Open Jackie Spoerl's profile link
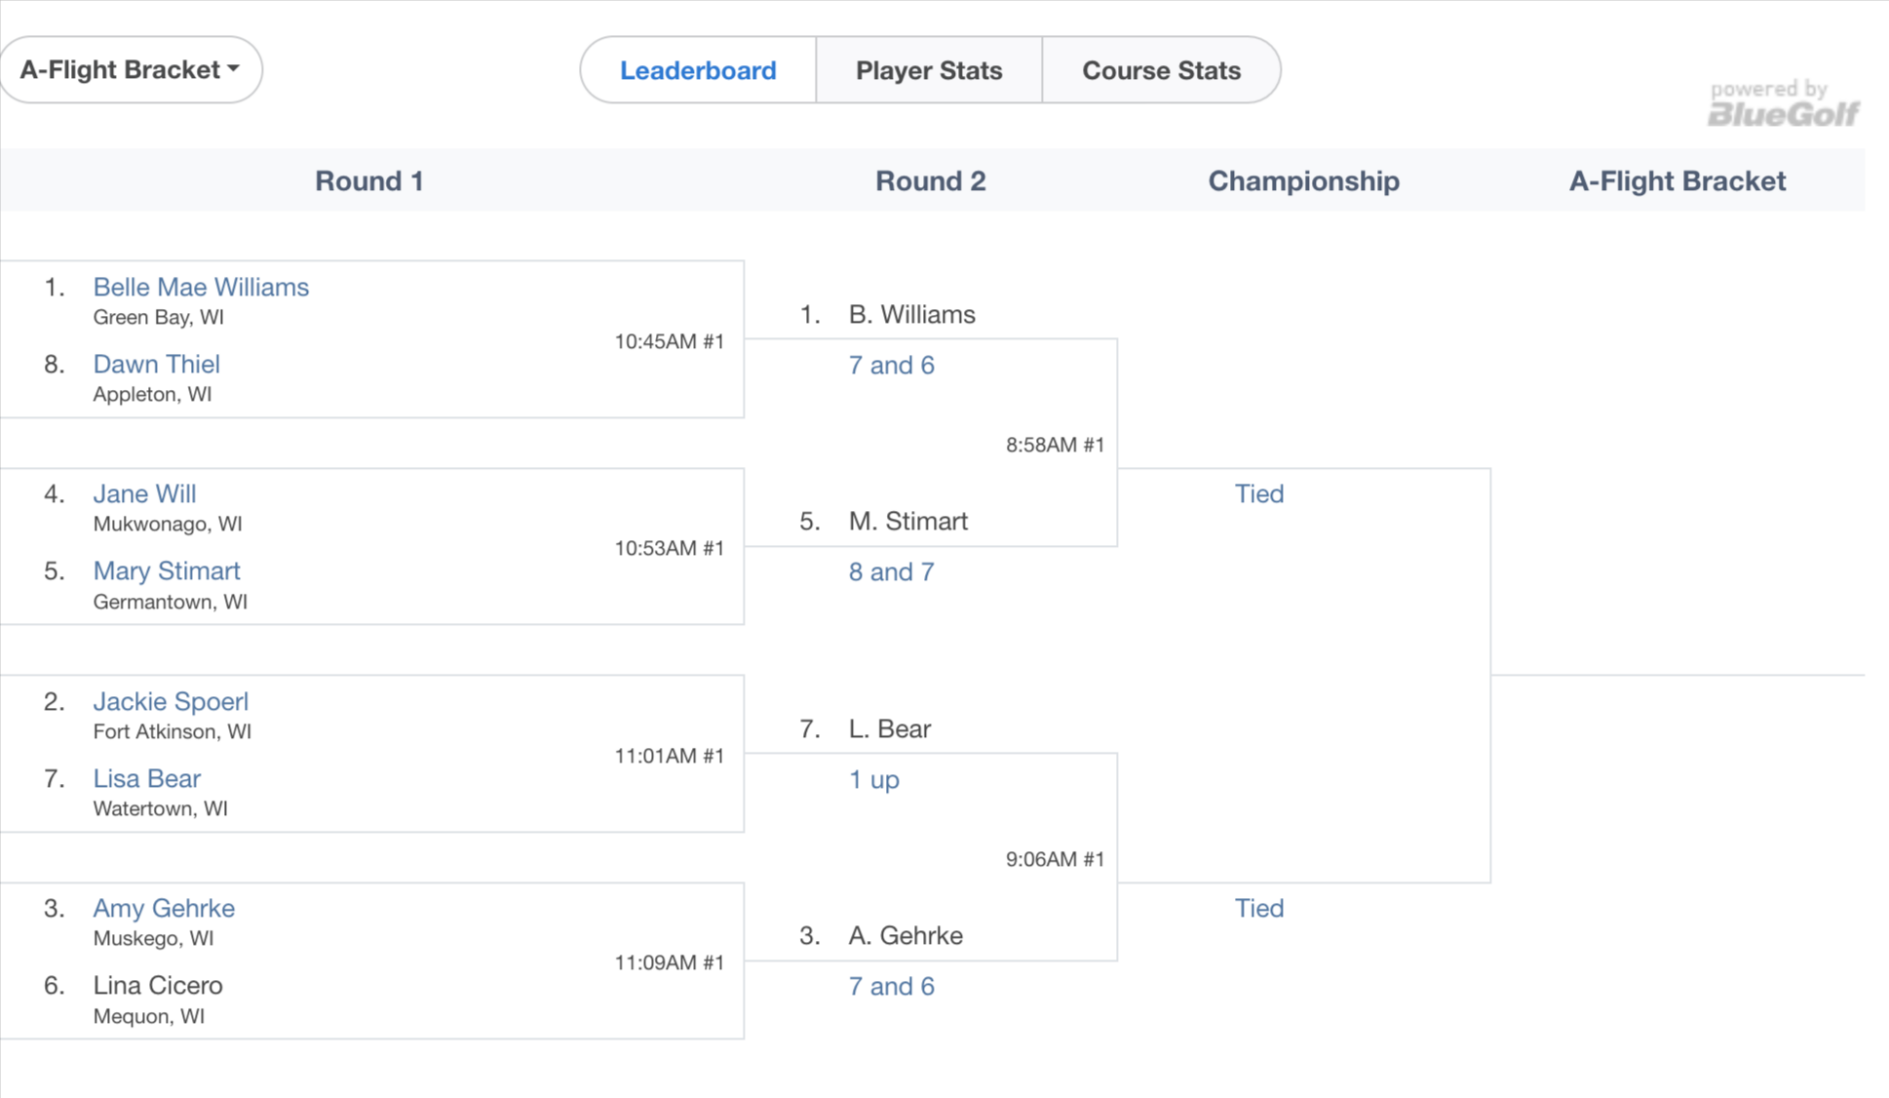1889x1098 pixels. tap(170, 702)
